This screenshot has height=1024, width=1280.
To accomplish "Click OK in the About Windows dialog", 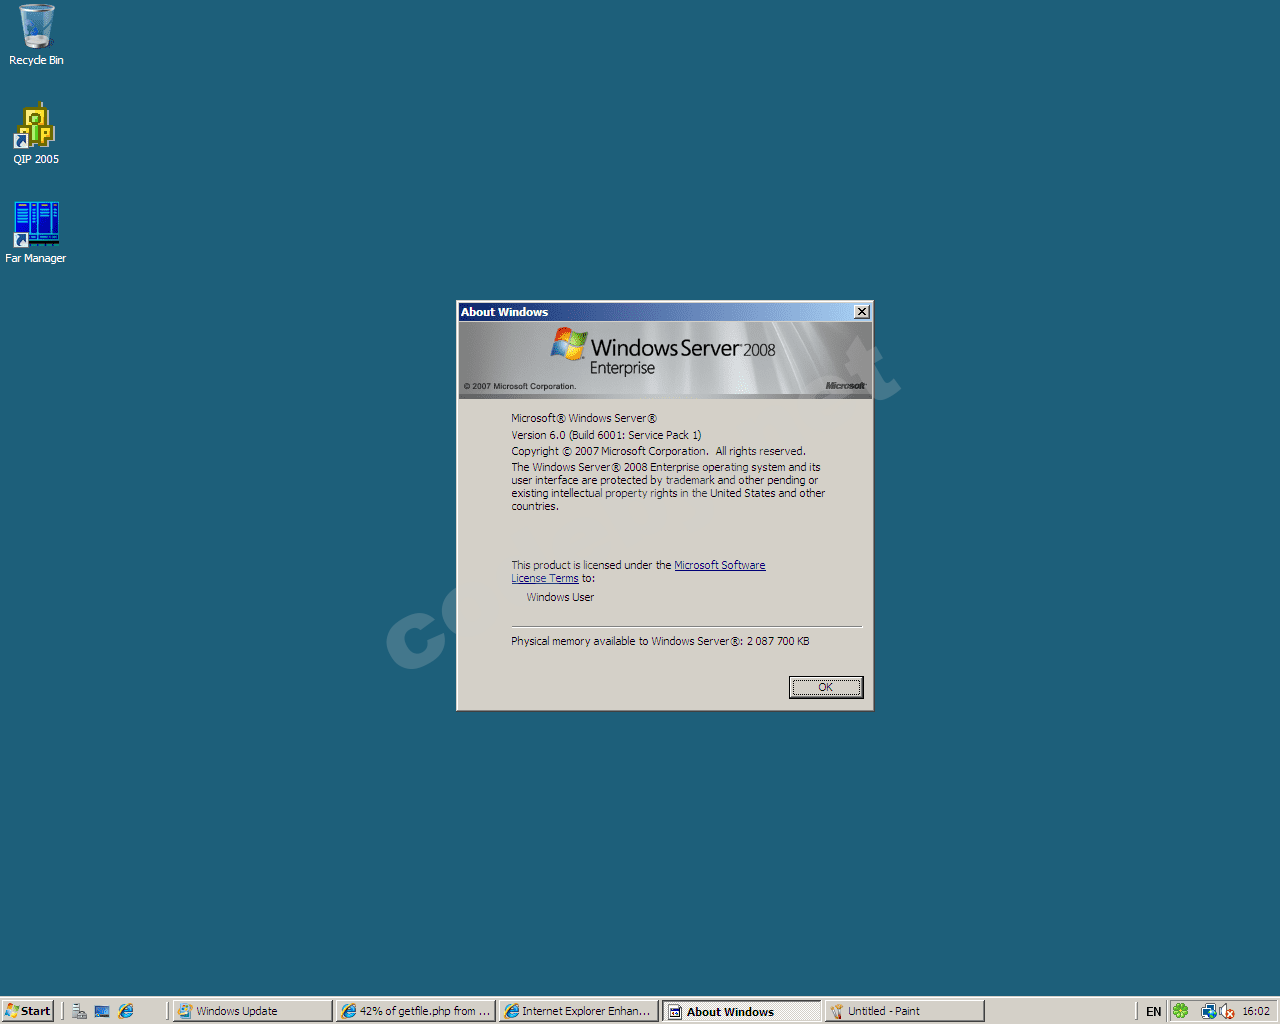I will coord(825,687).
